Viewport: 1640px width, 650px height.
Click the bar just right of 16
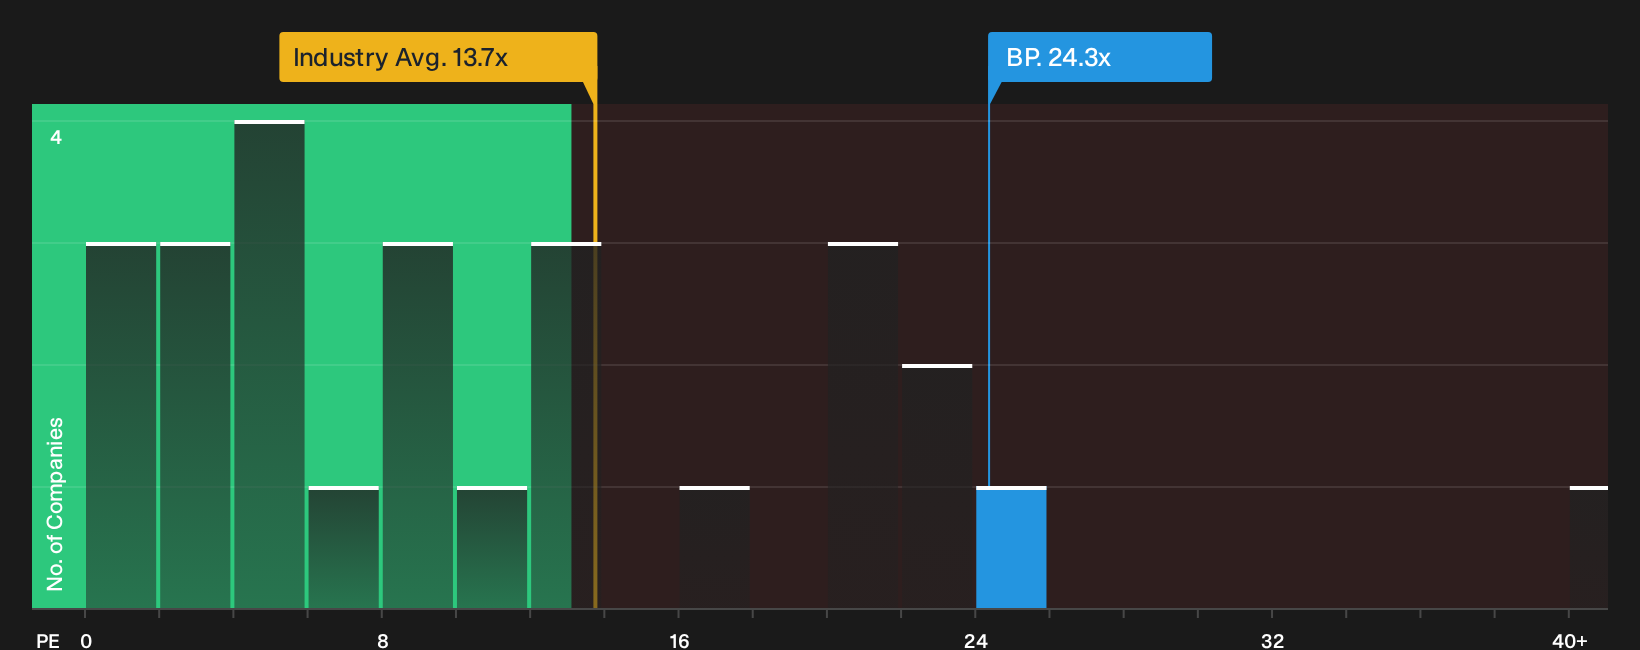(715, 547)
